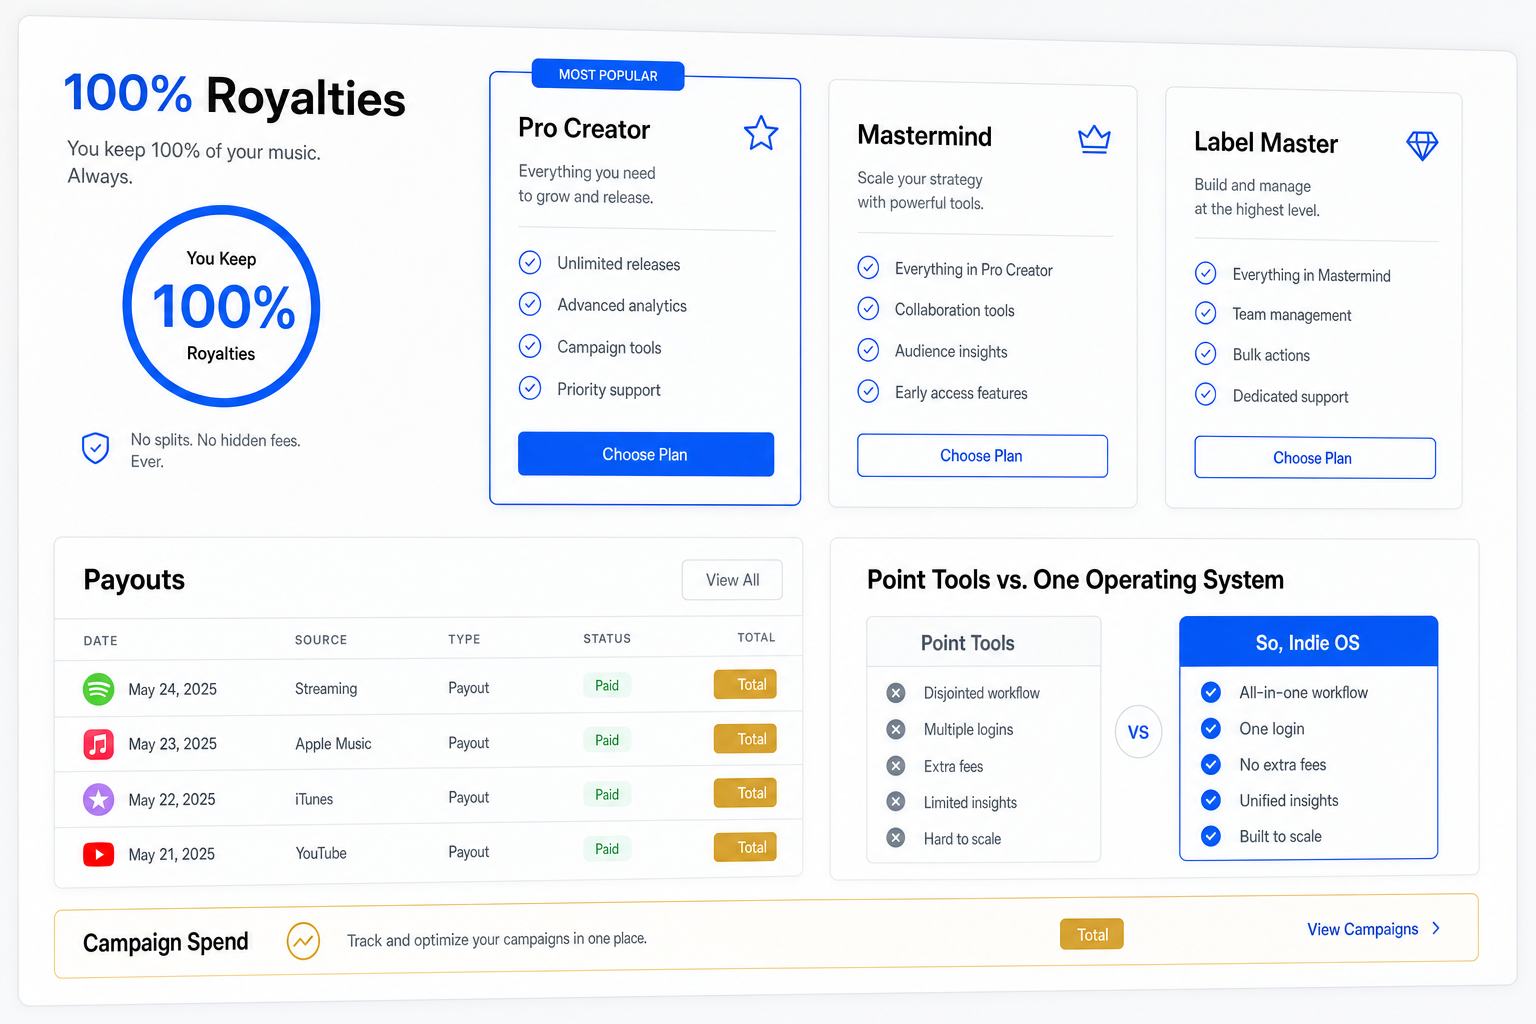This screenshot has width=1536, height=1024.
Task: Click the TOTAL column header
Action: point(756,637)
